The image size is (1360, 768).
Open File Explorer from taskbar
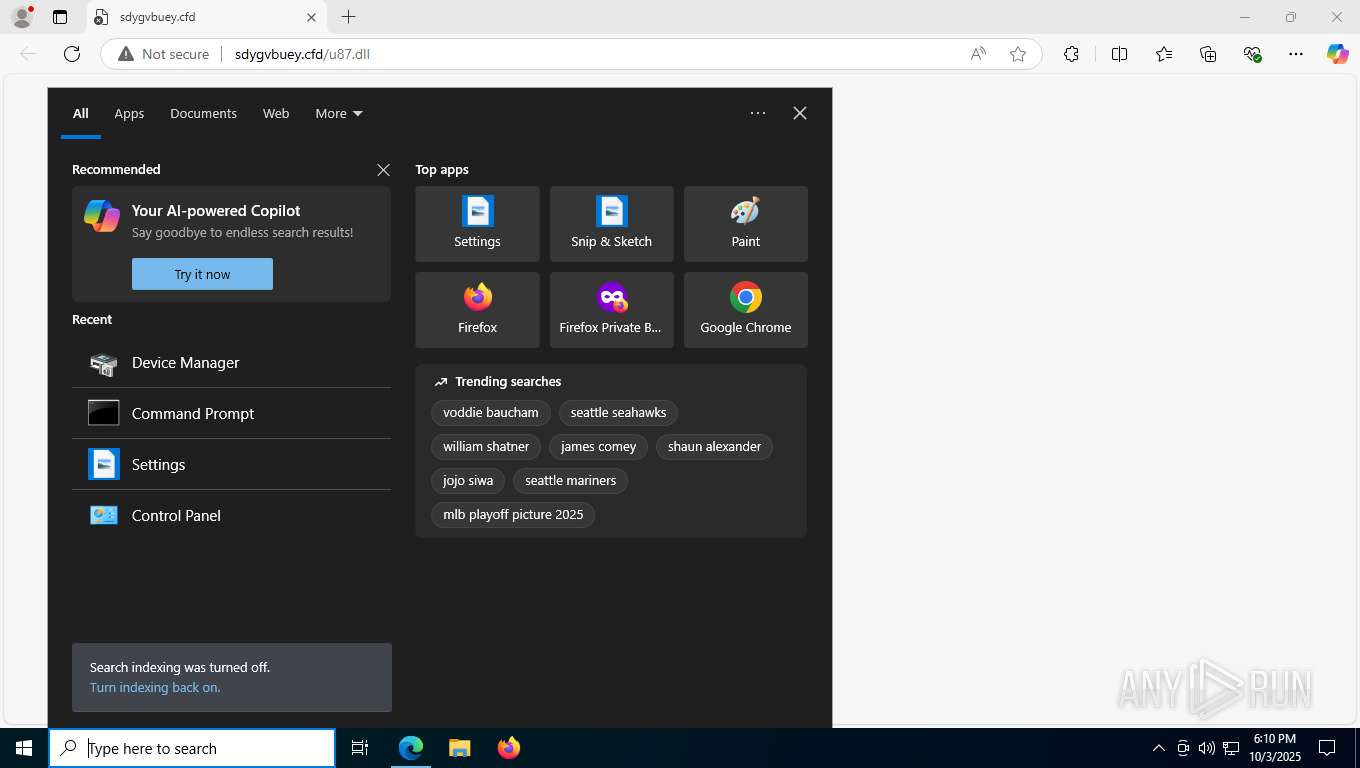pos(459,748)
